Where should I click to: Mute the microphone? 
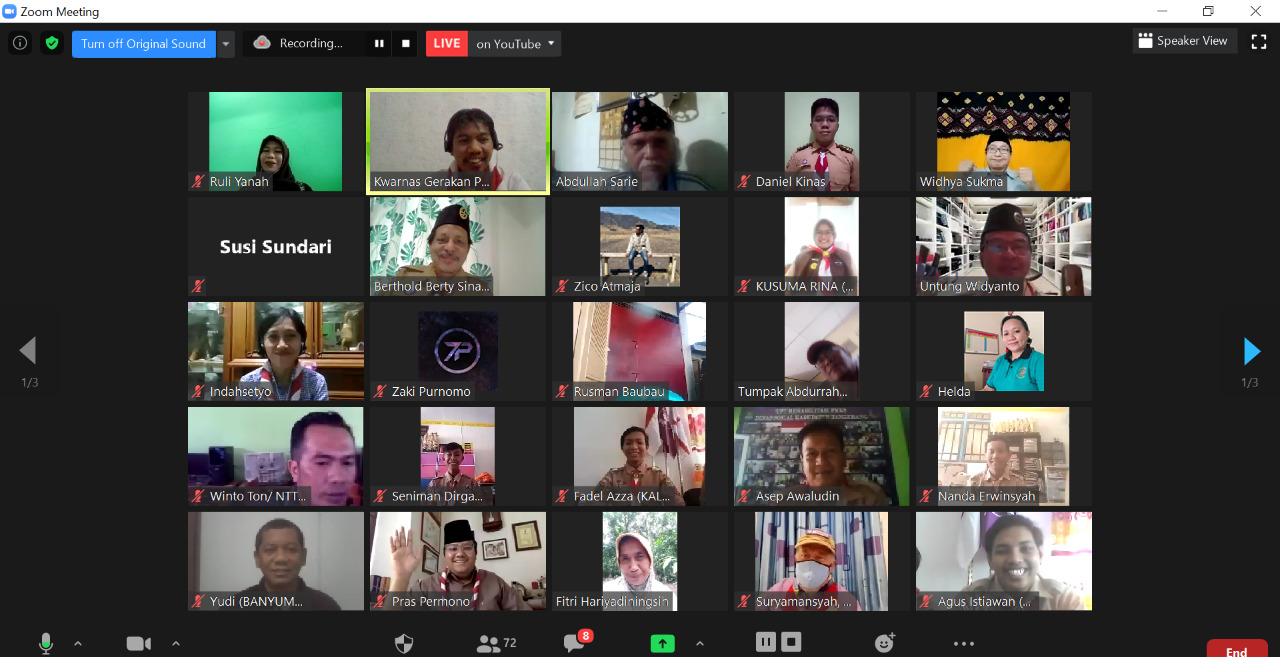pos(45,643)
